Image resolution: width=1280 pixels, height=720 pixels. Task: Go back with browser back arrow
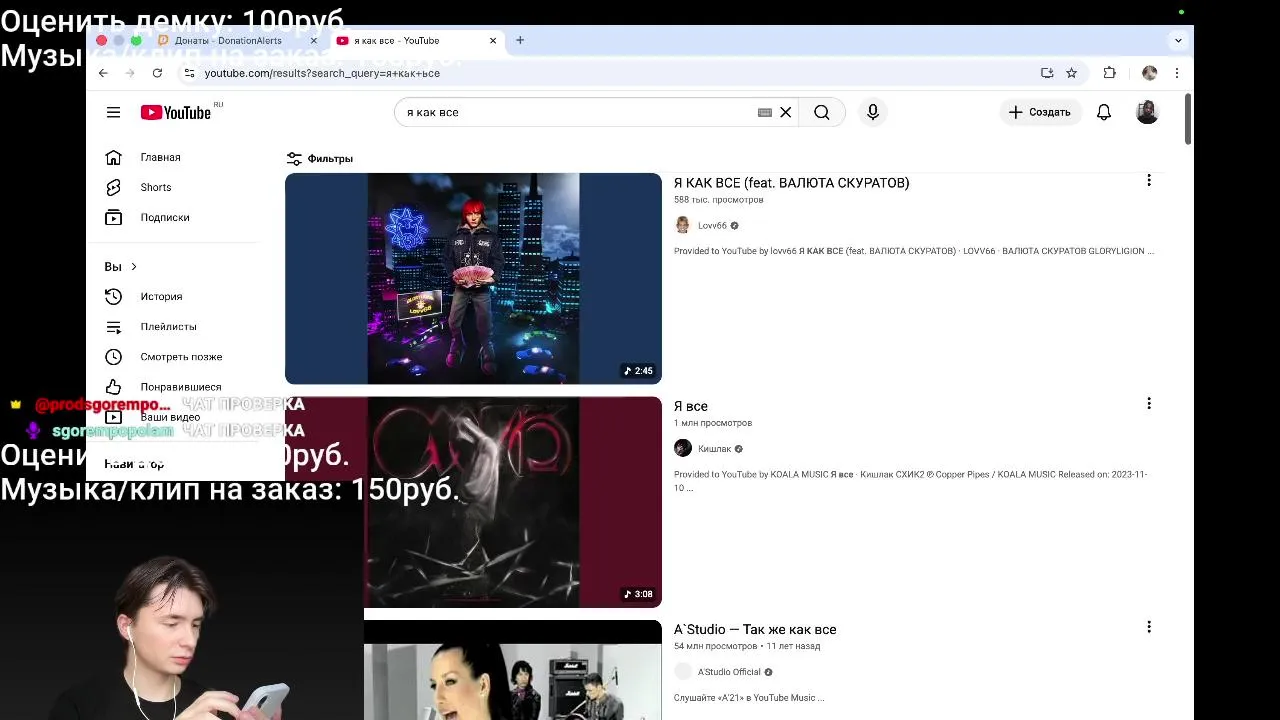tap(103, 73)
